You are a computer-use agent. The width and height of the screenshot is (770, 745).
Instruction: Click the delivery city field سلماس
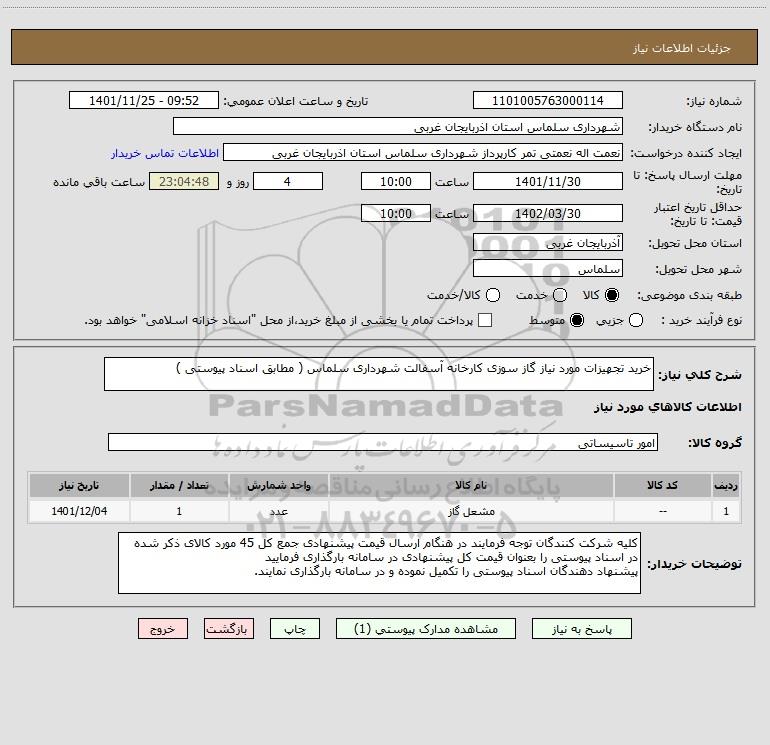(548, 269)
